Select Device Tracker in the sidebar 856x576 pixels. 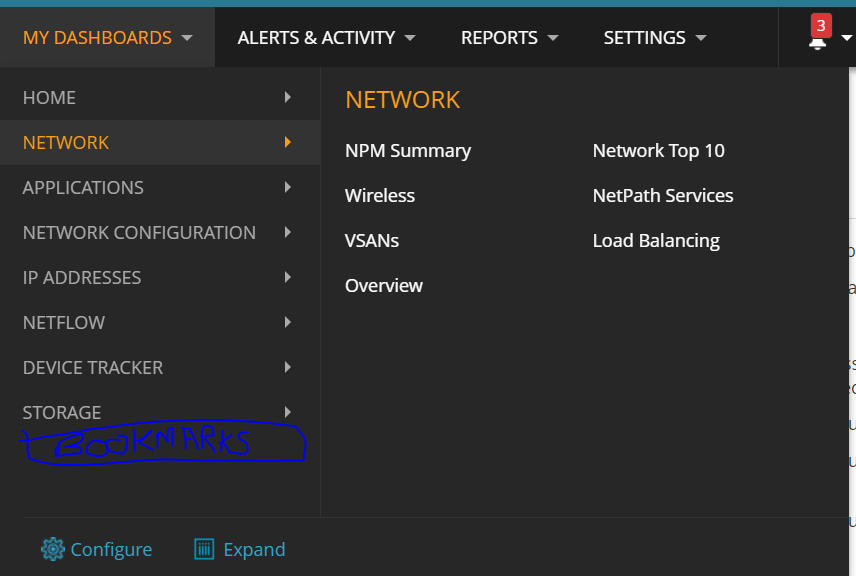pos(160,367)
